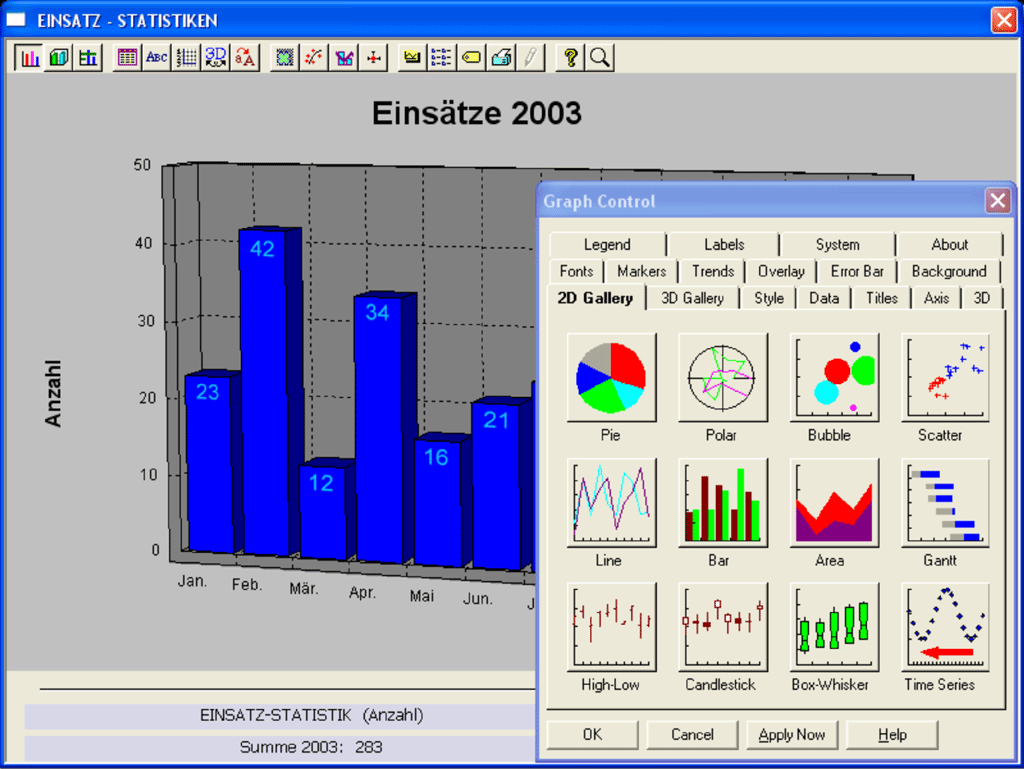
Task: Open the 3D Gallery tab
Action: click(x=692, y=298)
